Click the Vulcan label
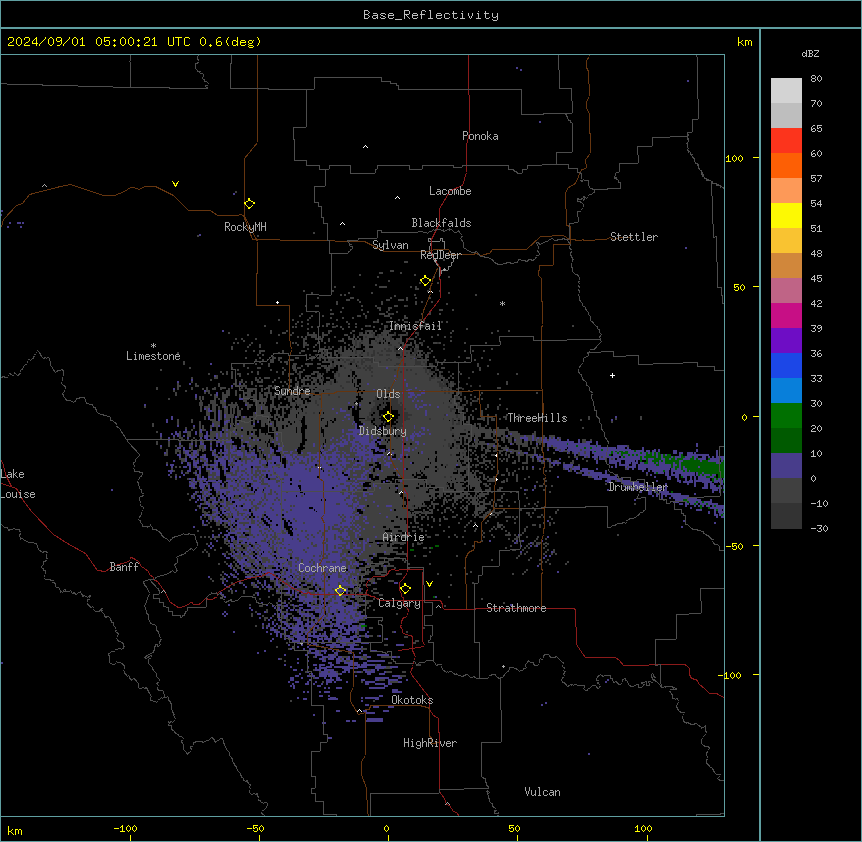This screenshot has width=862, height=842. click(543, 792)
